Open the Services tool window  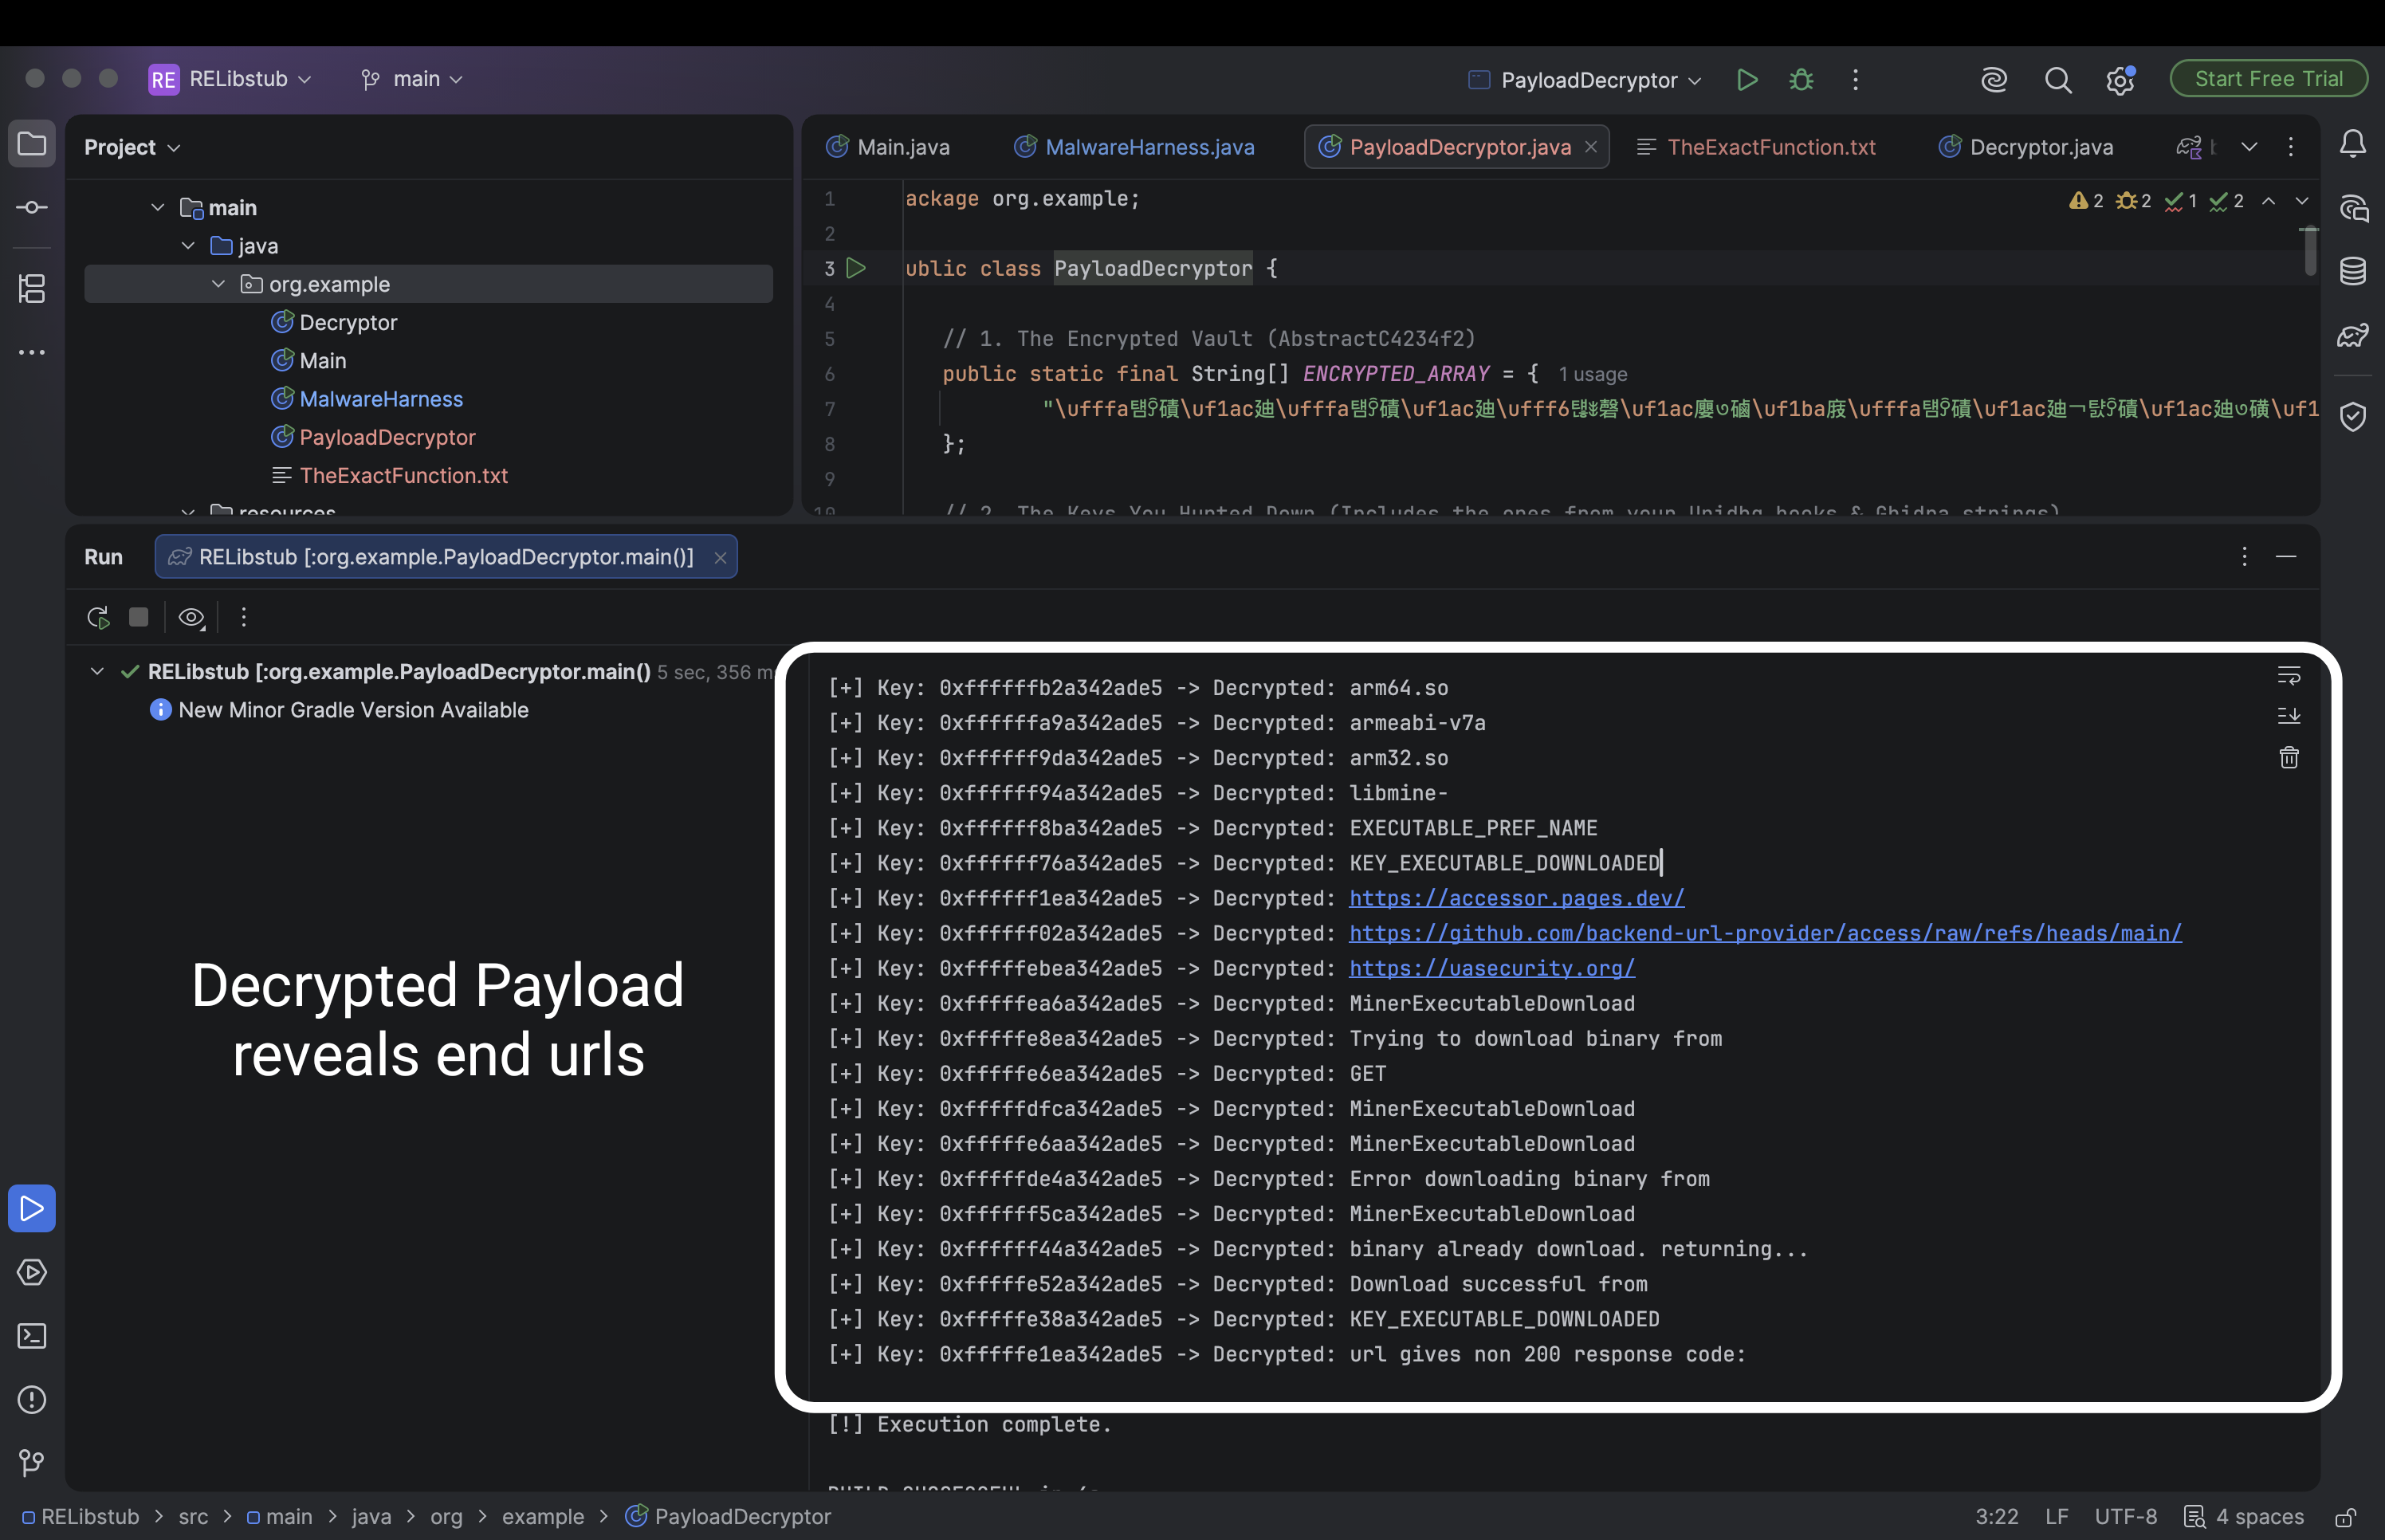(32, 1272)
